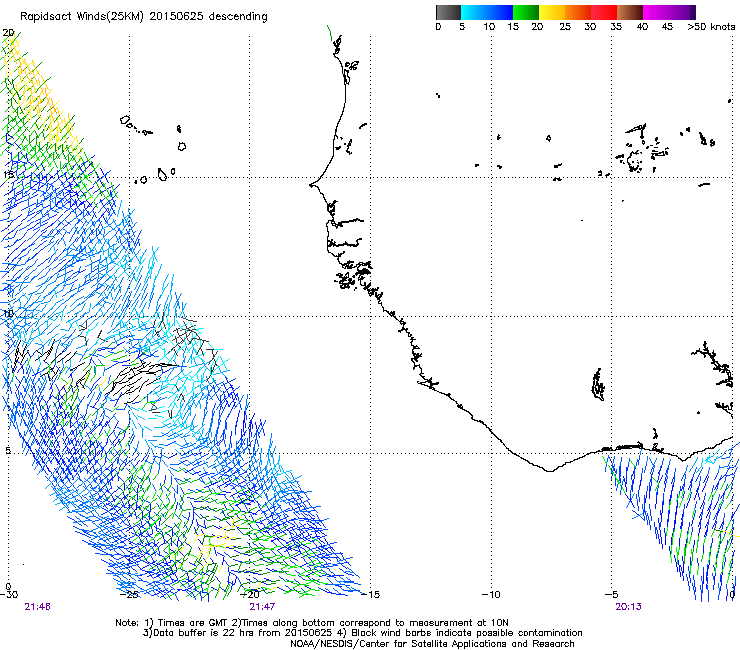Select the gray 0-5 knots color band
This screenshot has height=650, width=740.
[x=448, y=12]
